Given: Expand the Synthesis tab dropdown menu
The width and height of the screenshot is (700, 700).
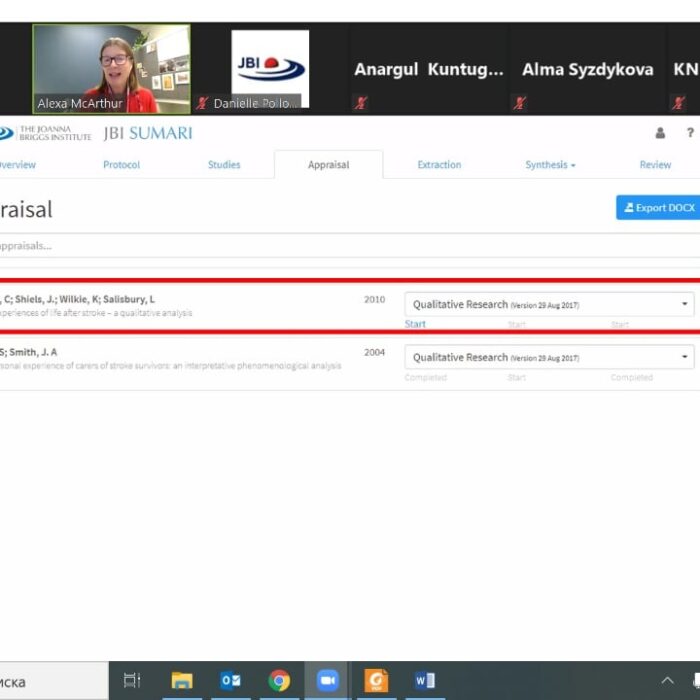Looking at the screenshot, I should (550, 165).
